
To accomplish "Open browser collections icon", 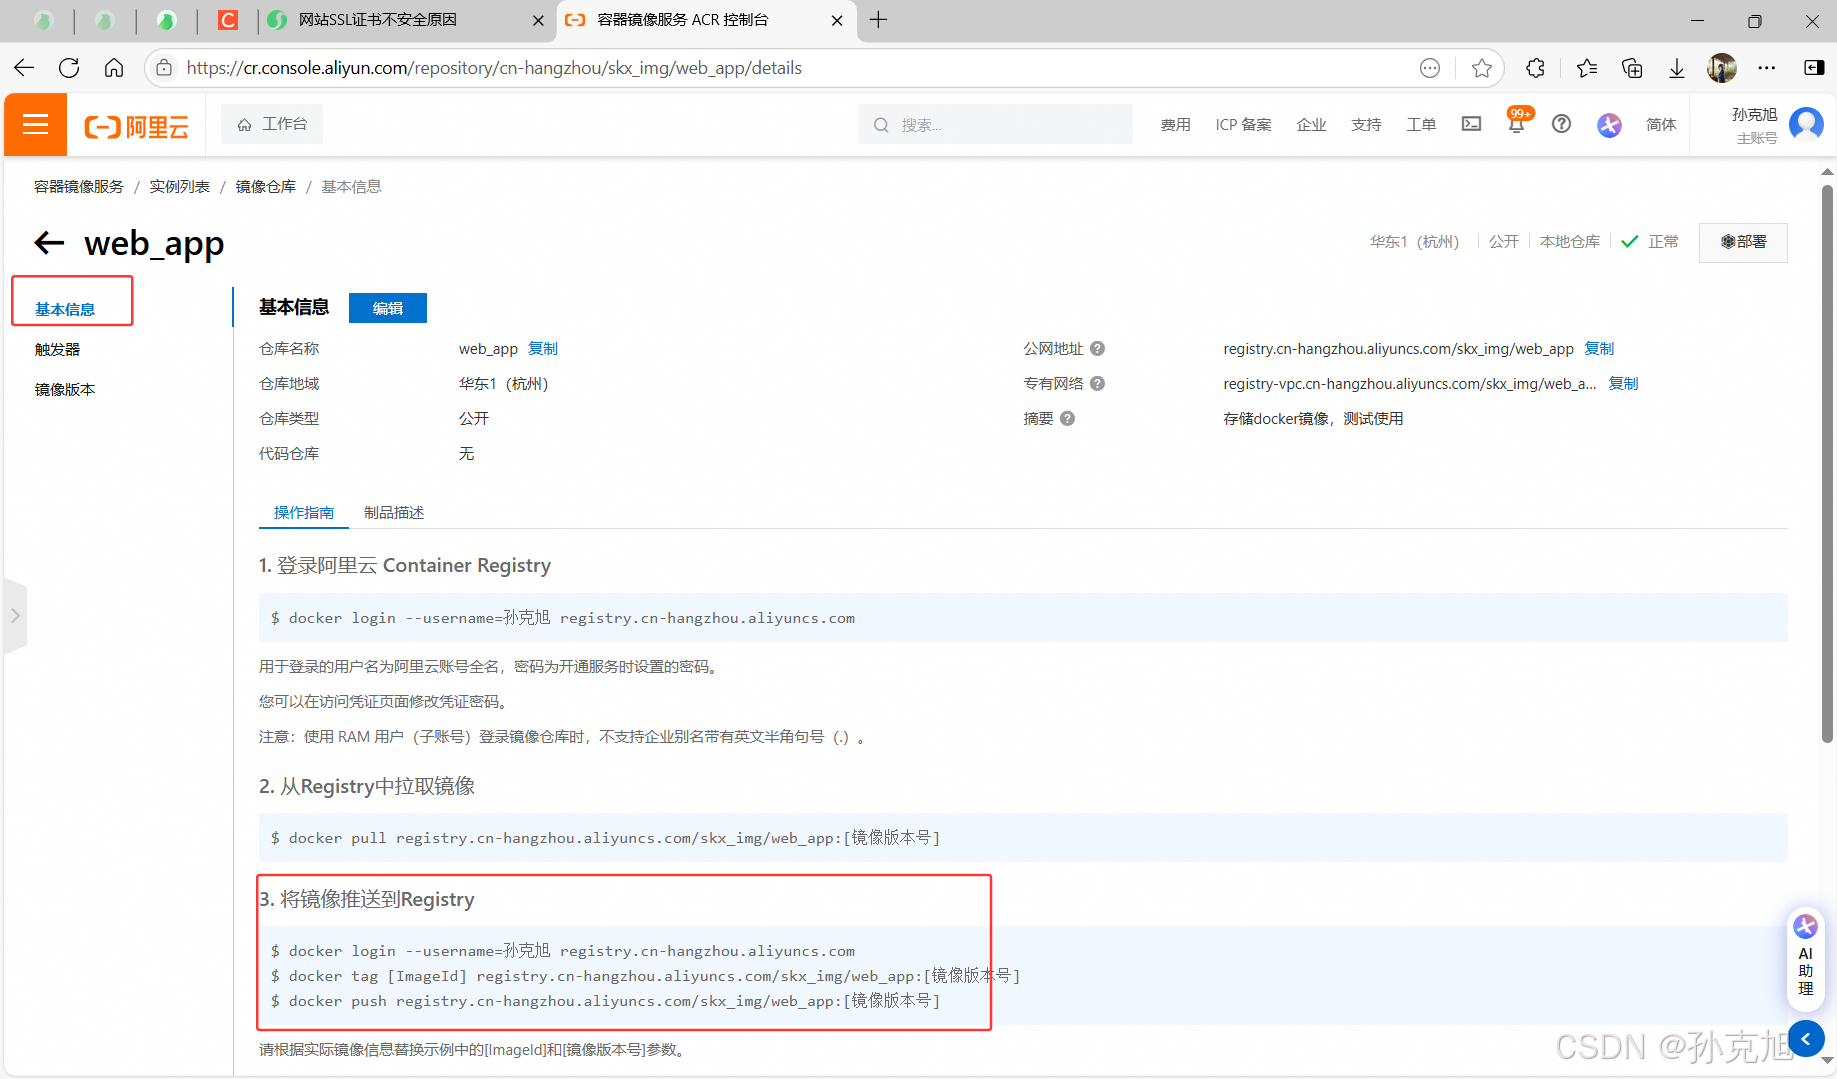I will [x=1632, y=68].
